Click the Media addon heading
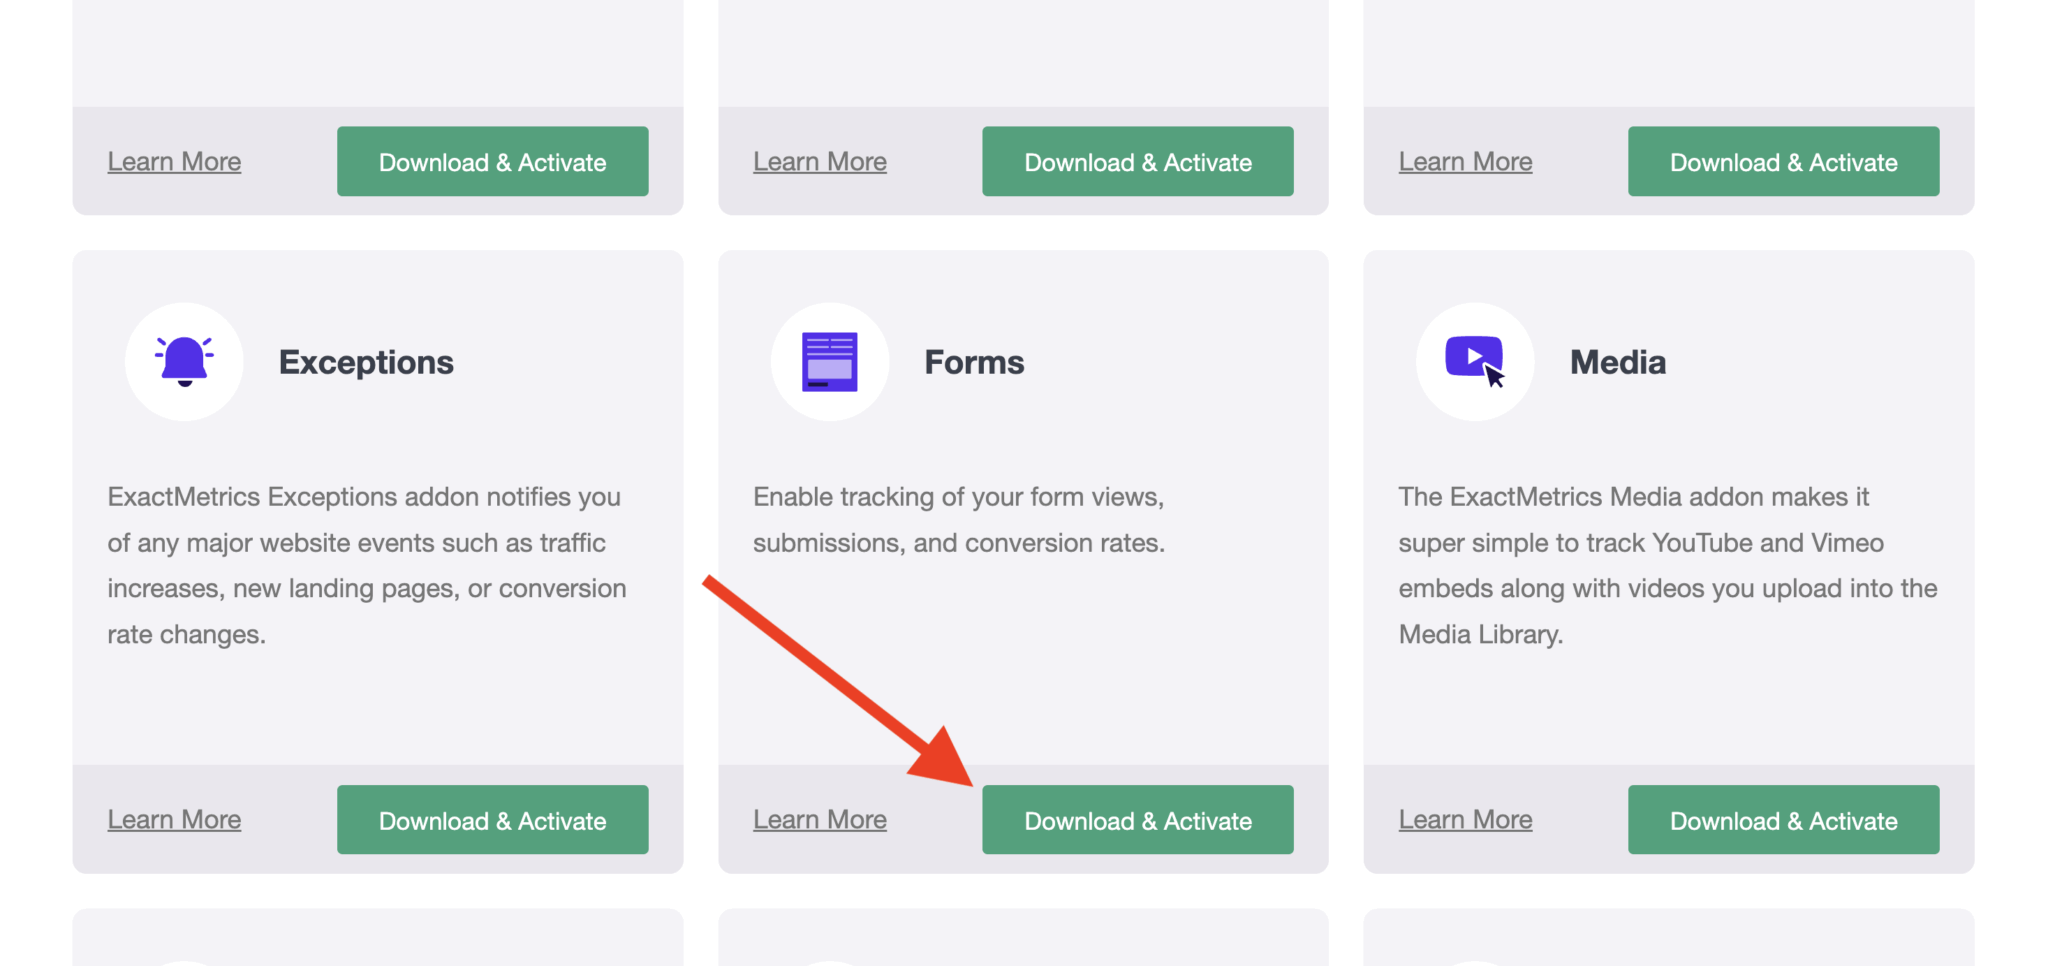Image resolution: width=2048 pixels, height=966 pixels. [x=1617, y=361]
